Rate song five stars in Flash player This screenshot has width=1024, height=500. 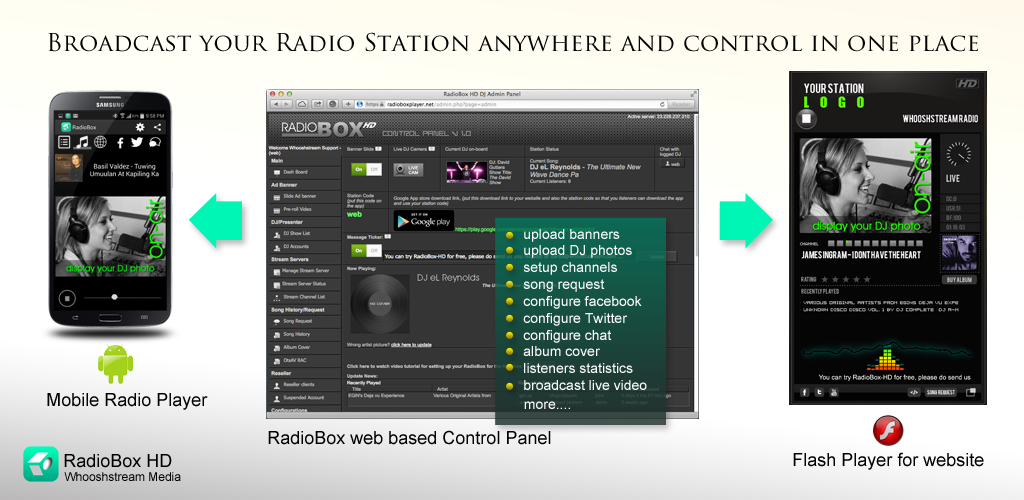pyautogui.click(x=867, y=279)
